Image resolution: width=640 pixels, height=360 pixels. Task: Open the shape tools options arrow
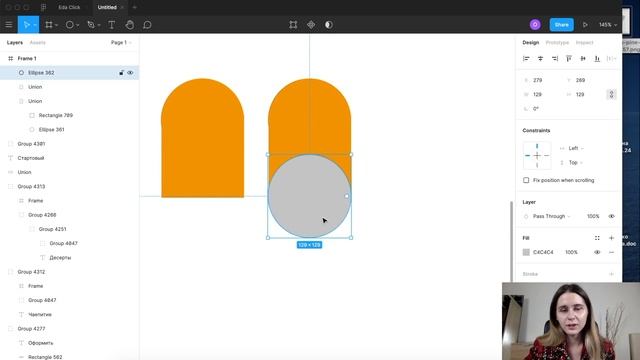click(x=78, y=25)
